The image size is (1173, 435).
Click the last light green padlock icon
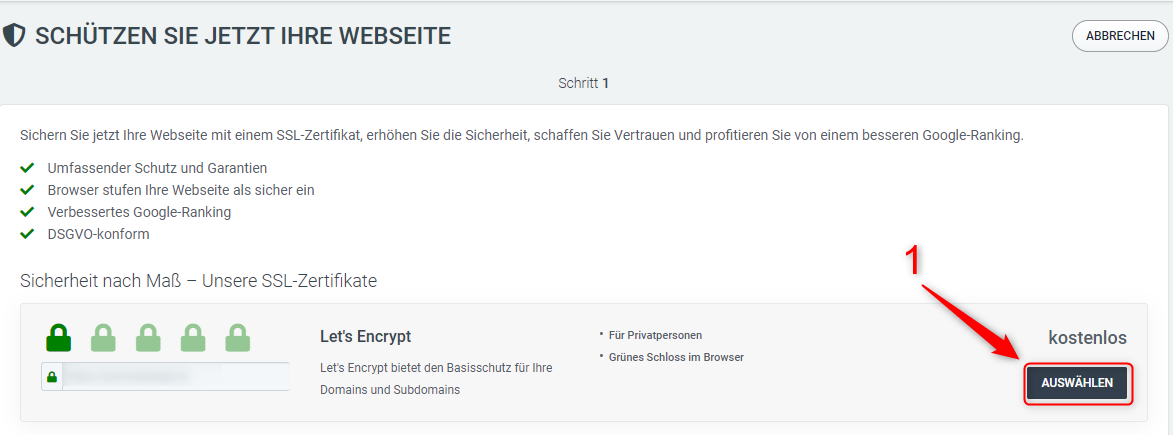click(237, 337)
